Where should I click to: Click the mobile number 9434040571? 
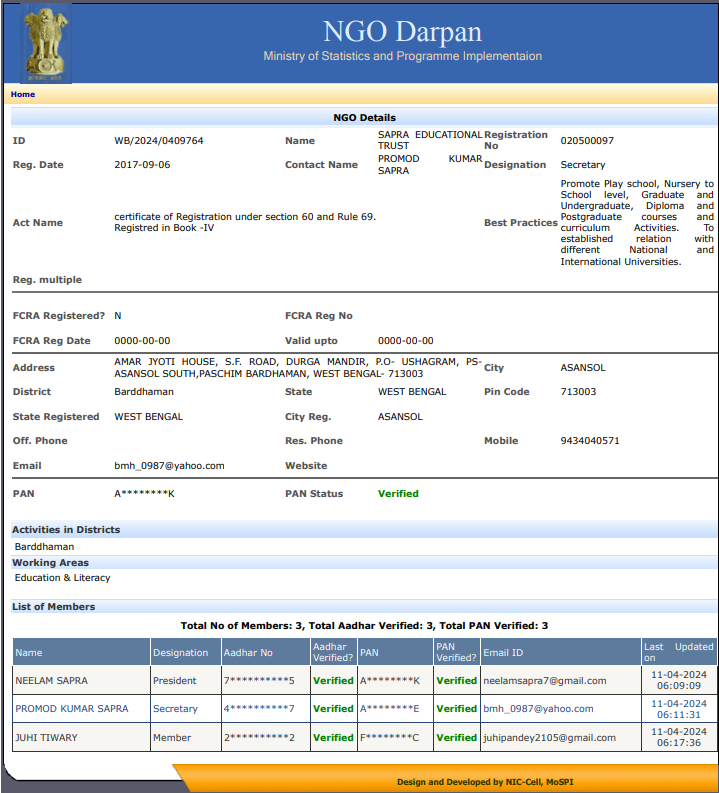(590, 441)
